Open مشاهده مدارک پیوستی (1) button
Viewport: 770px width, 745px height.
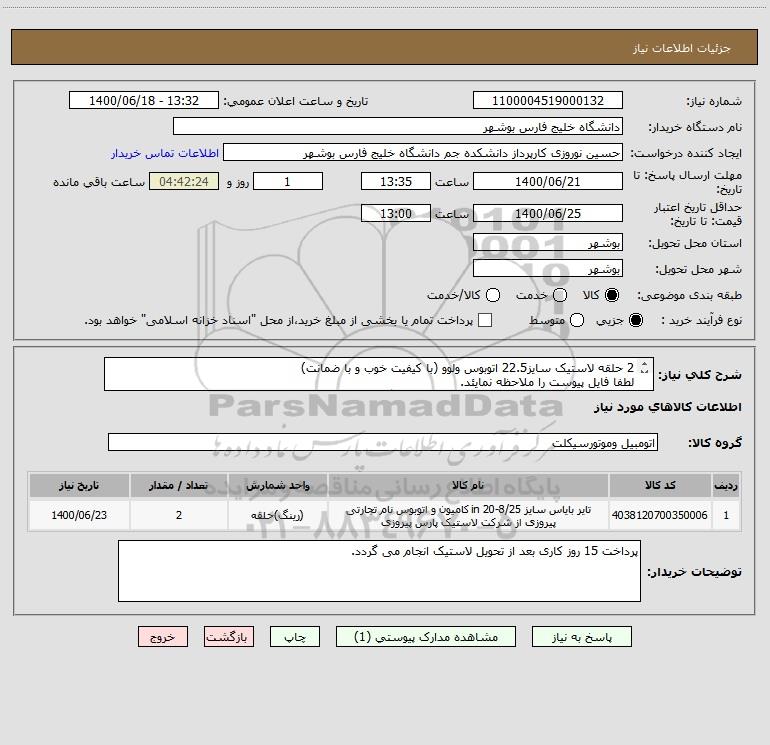[426, 637]
